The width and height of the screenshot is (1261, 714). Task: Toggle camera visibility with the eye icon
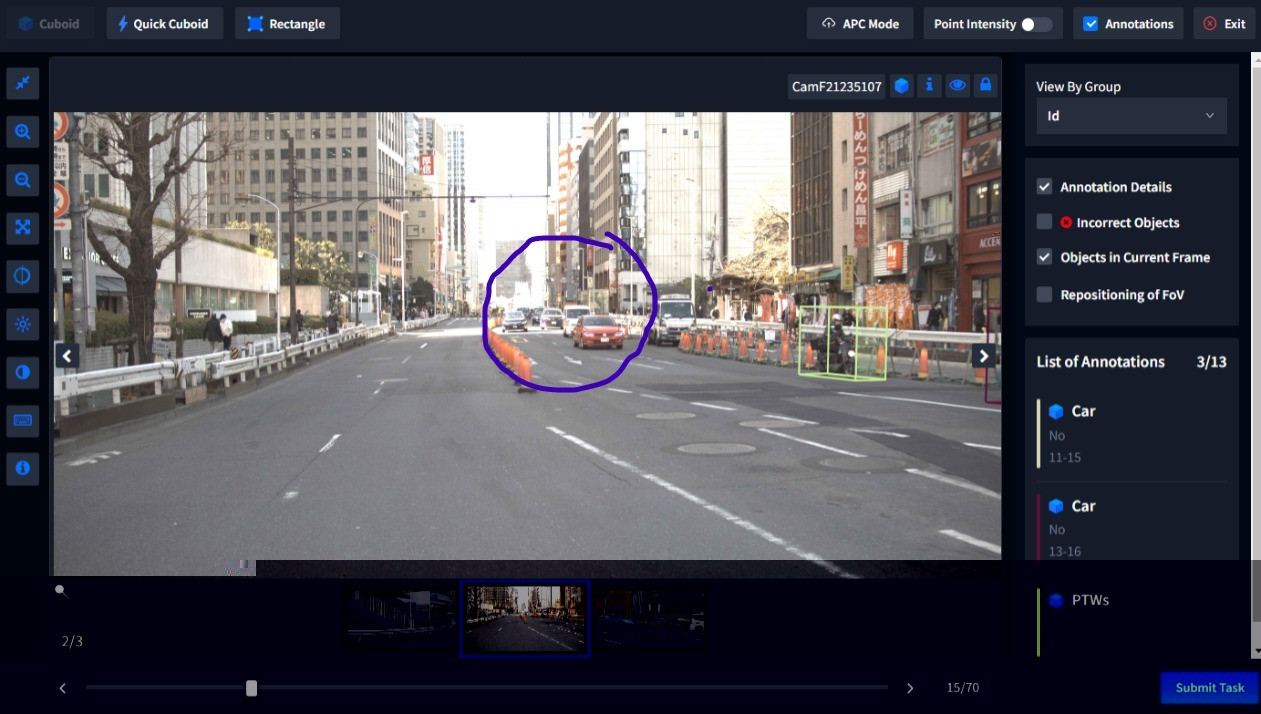[957, 86]
